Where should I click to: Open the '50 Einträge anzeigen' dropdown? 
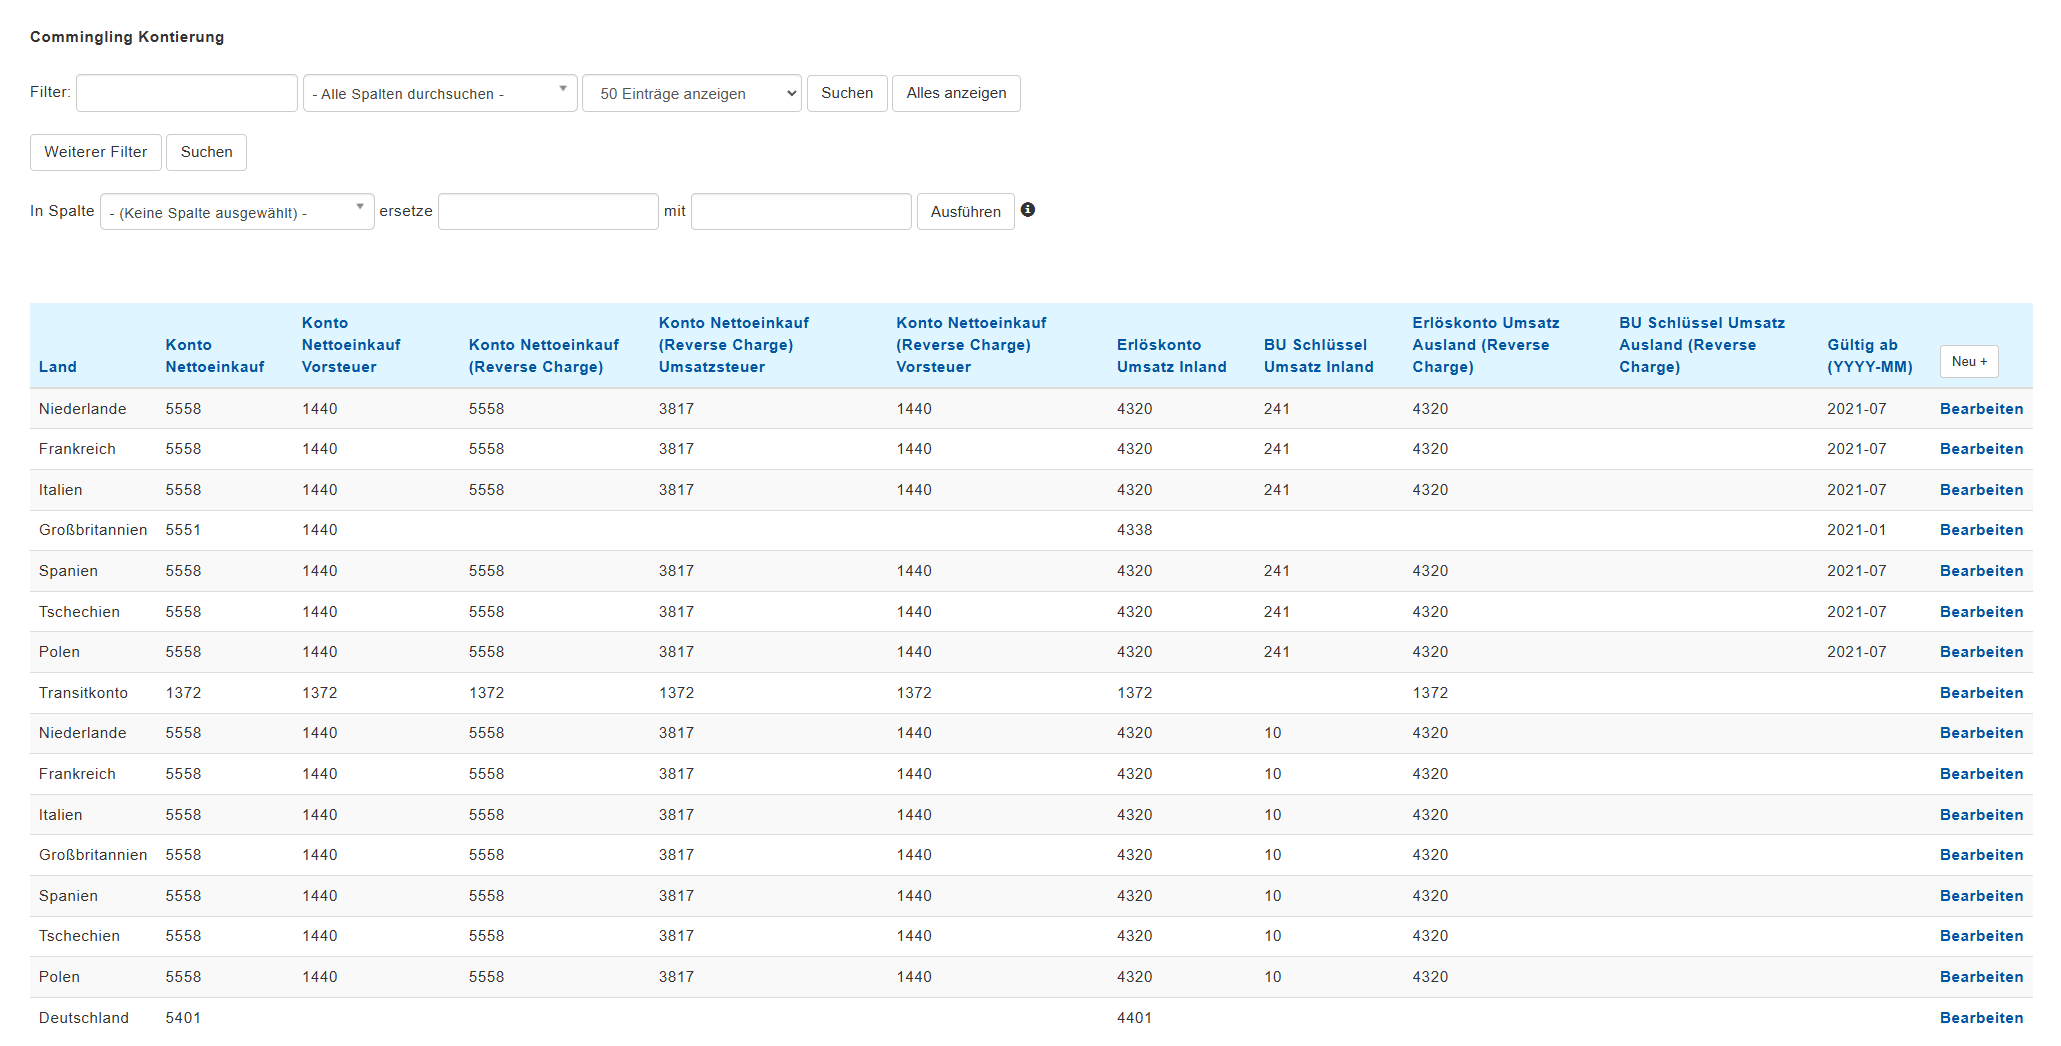[692, 93]
